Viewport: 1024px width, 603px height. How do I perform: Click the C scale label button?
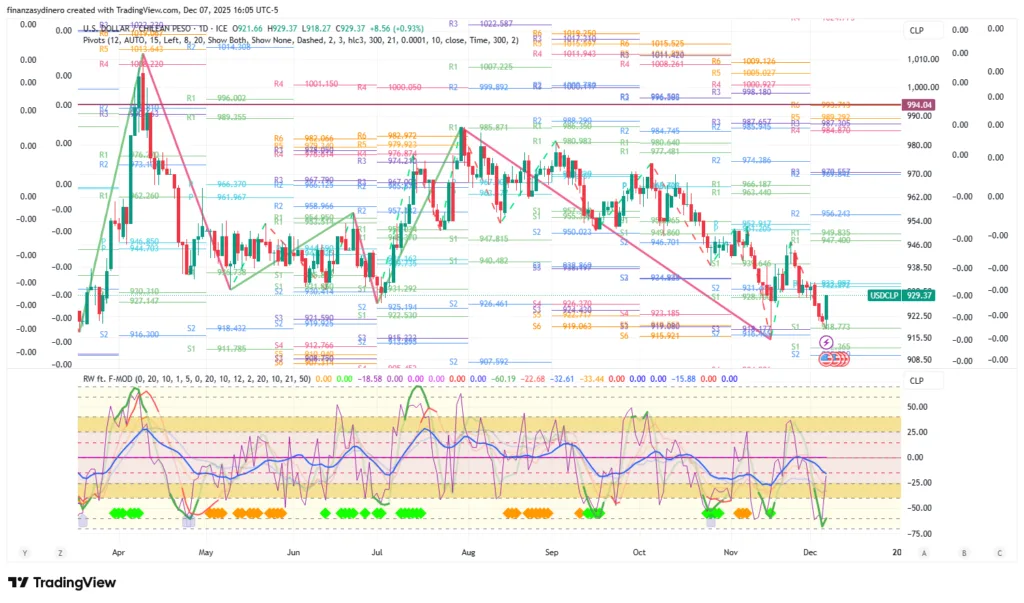point(999,552)
